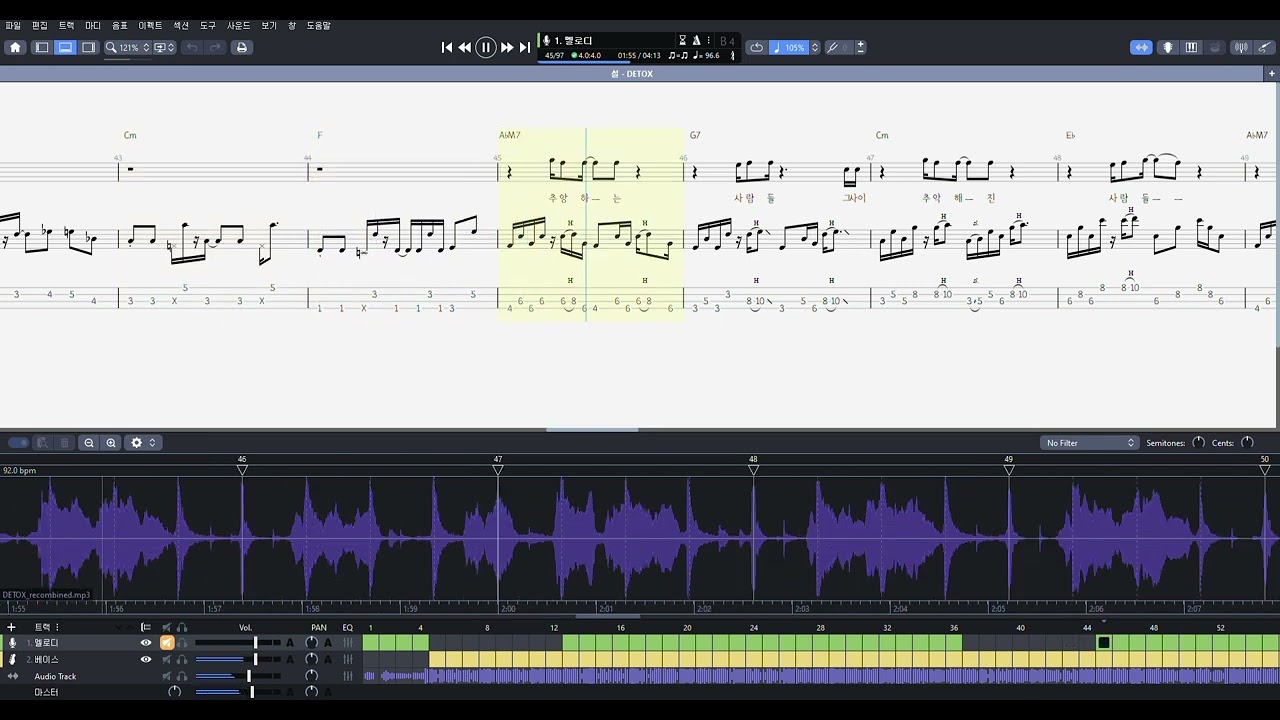The width and height of the screenshot is (1280, 720).
Task: Open the guitar tuner tool
Action: click(x=1265, y=47)
